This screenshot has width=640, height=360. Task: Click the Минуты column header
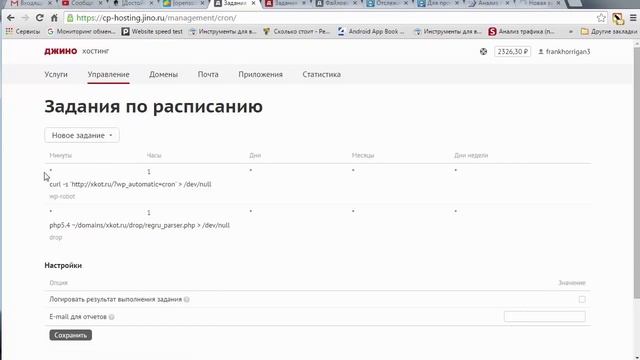[60, 156]
